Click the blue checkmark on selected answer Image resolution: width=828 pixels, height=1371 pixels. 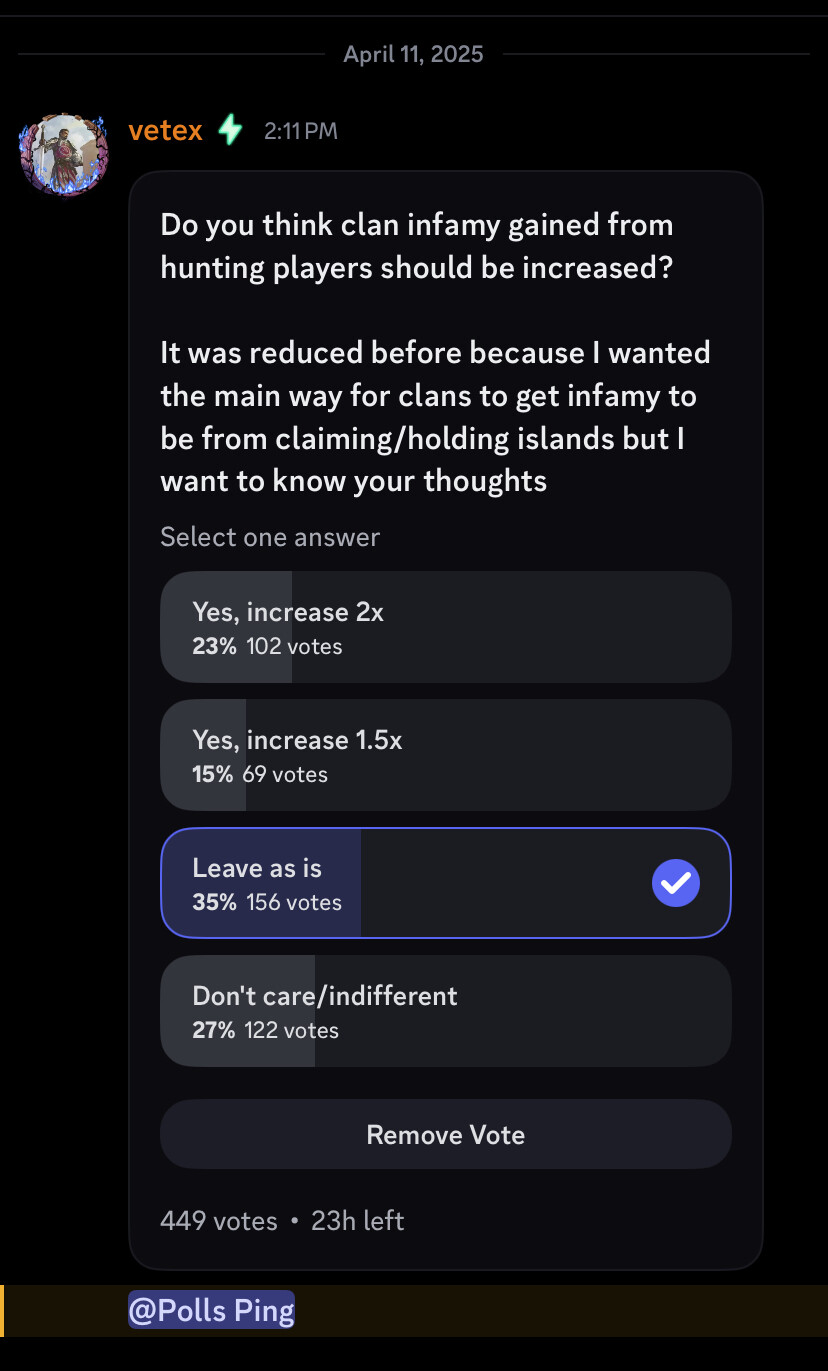pyautogui.click(x=676, y=883)
